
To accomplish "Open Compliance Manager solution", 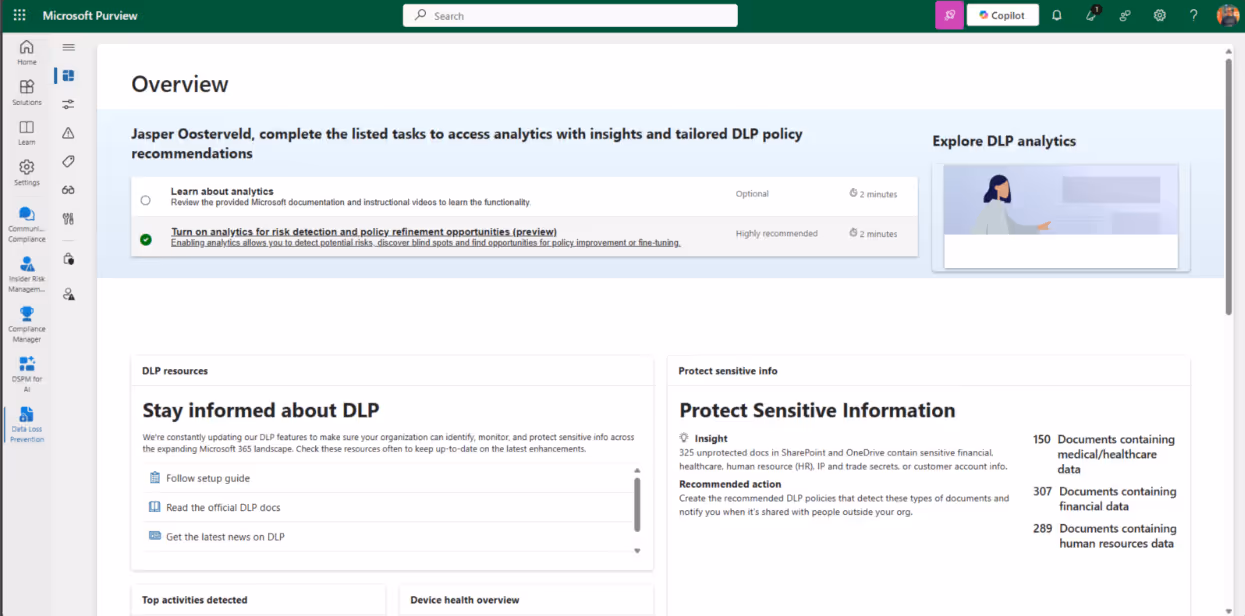I will pos(27,324).
